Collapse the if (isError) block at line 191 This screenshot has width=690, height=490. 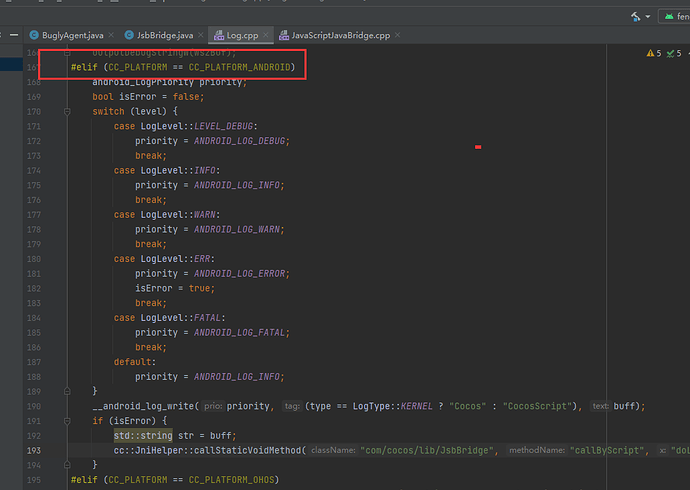click(67, 421)
